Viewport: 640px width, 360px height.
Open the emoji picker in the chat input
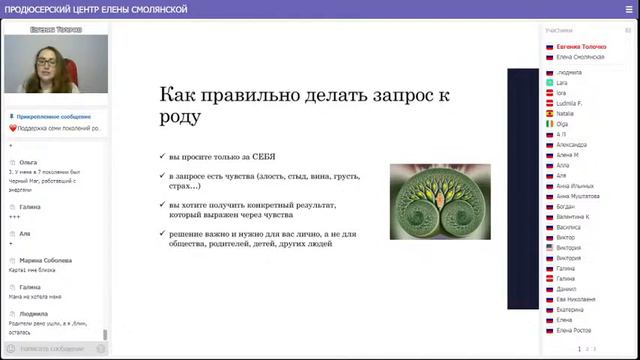[x=11, y=349]
